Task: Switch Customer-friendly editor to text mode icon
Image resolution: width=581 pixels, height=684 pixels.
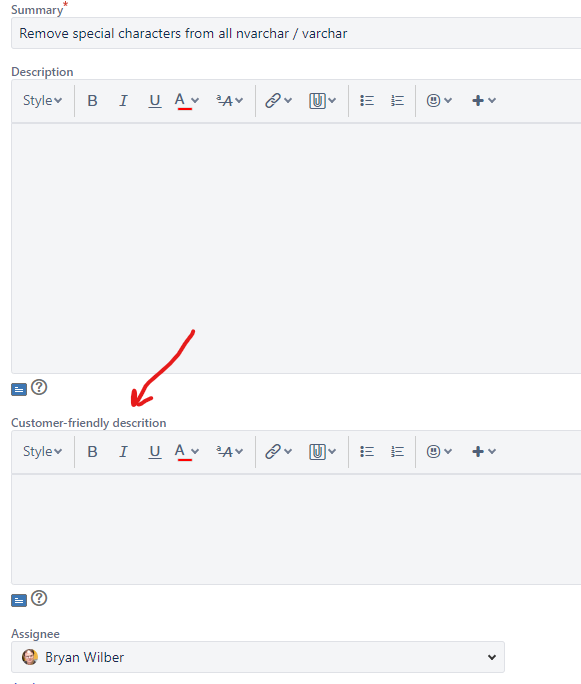Action: click(19, 601)
